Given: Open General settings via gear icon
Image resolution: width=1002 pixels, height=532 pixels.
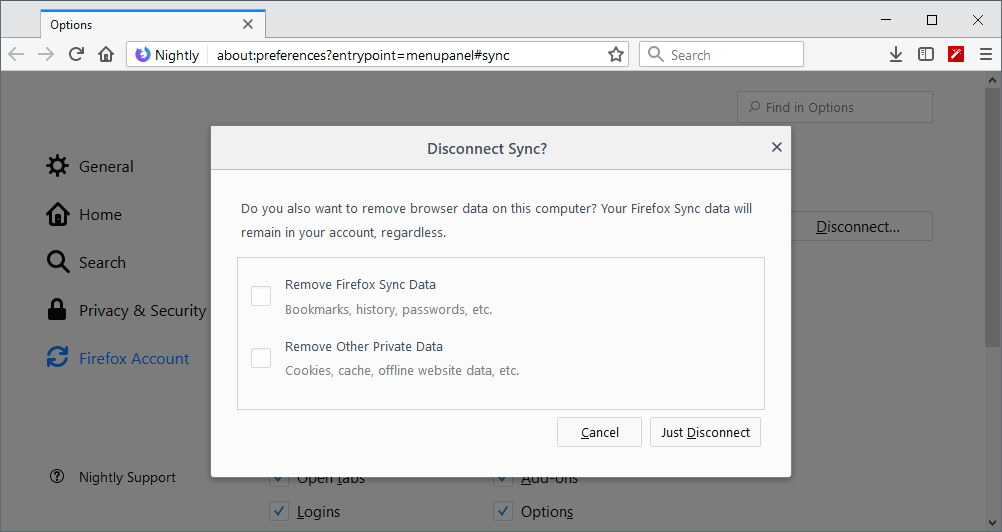Looking at the screenshot, I should coord(58,166).
